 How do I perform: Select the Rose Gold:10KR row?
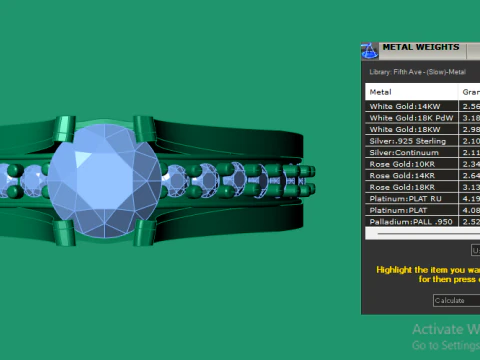423,164
